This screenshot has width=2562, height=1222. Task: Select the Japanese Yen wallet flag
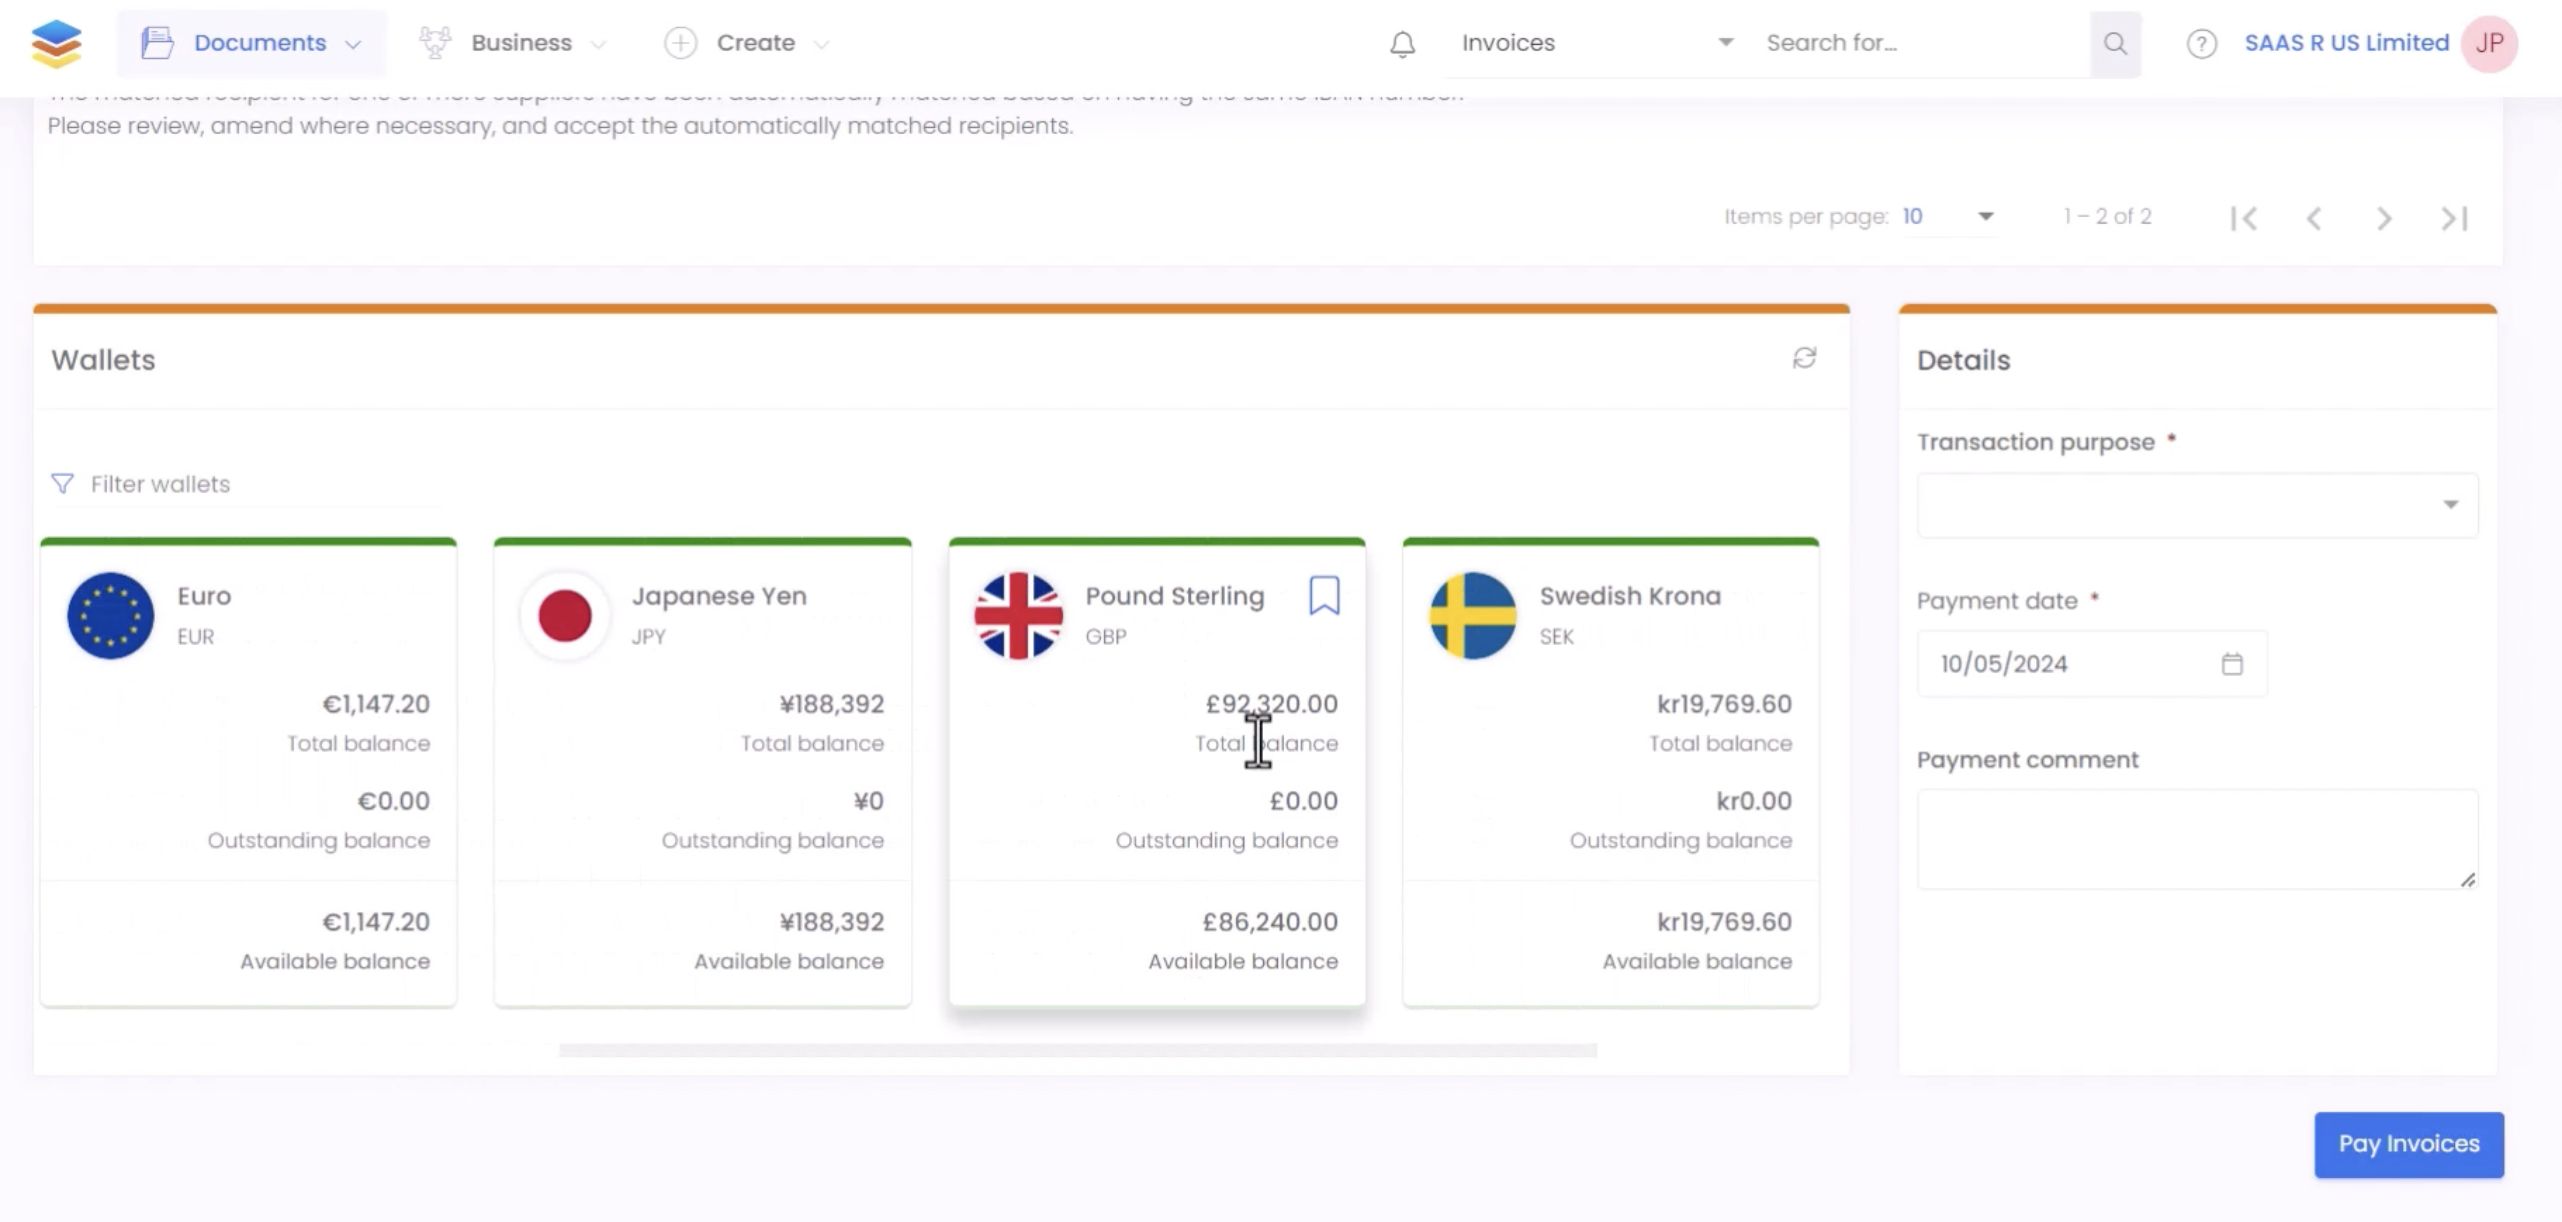click(x=565, y=615)
